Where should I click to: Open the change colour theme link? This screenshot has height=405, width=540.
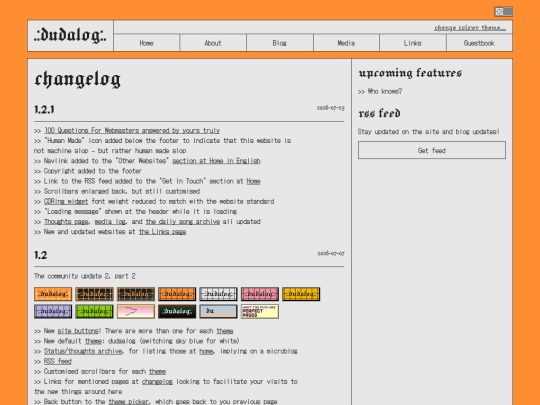click(x=470, y=28)
